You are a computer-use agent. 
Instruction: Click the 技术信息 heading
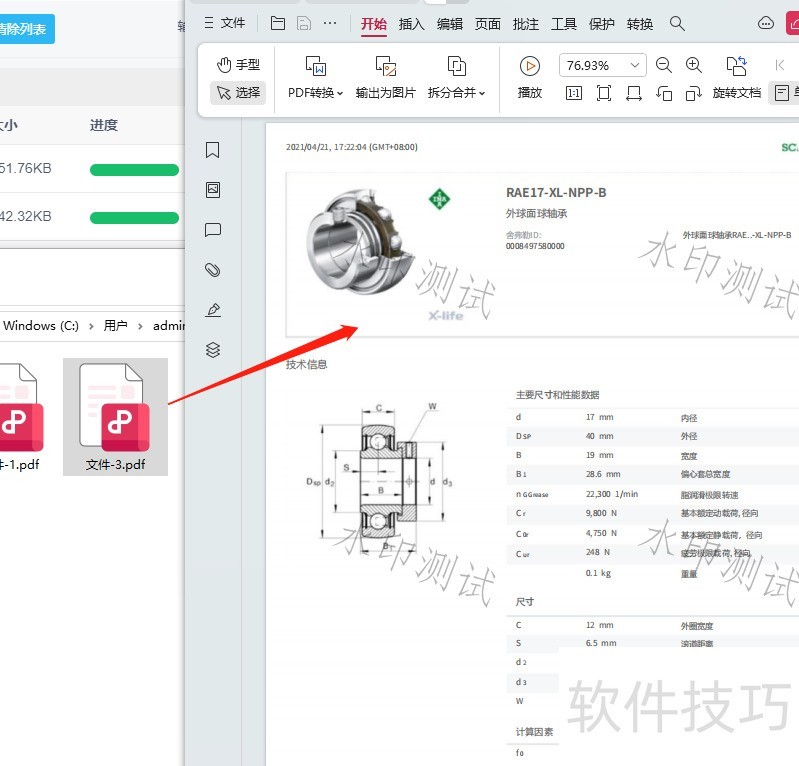pyautogui.click(x=306, y=364)
